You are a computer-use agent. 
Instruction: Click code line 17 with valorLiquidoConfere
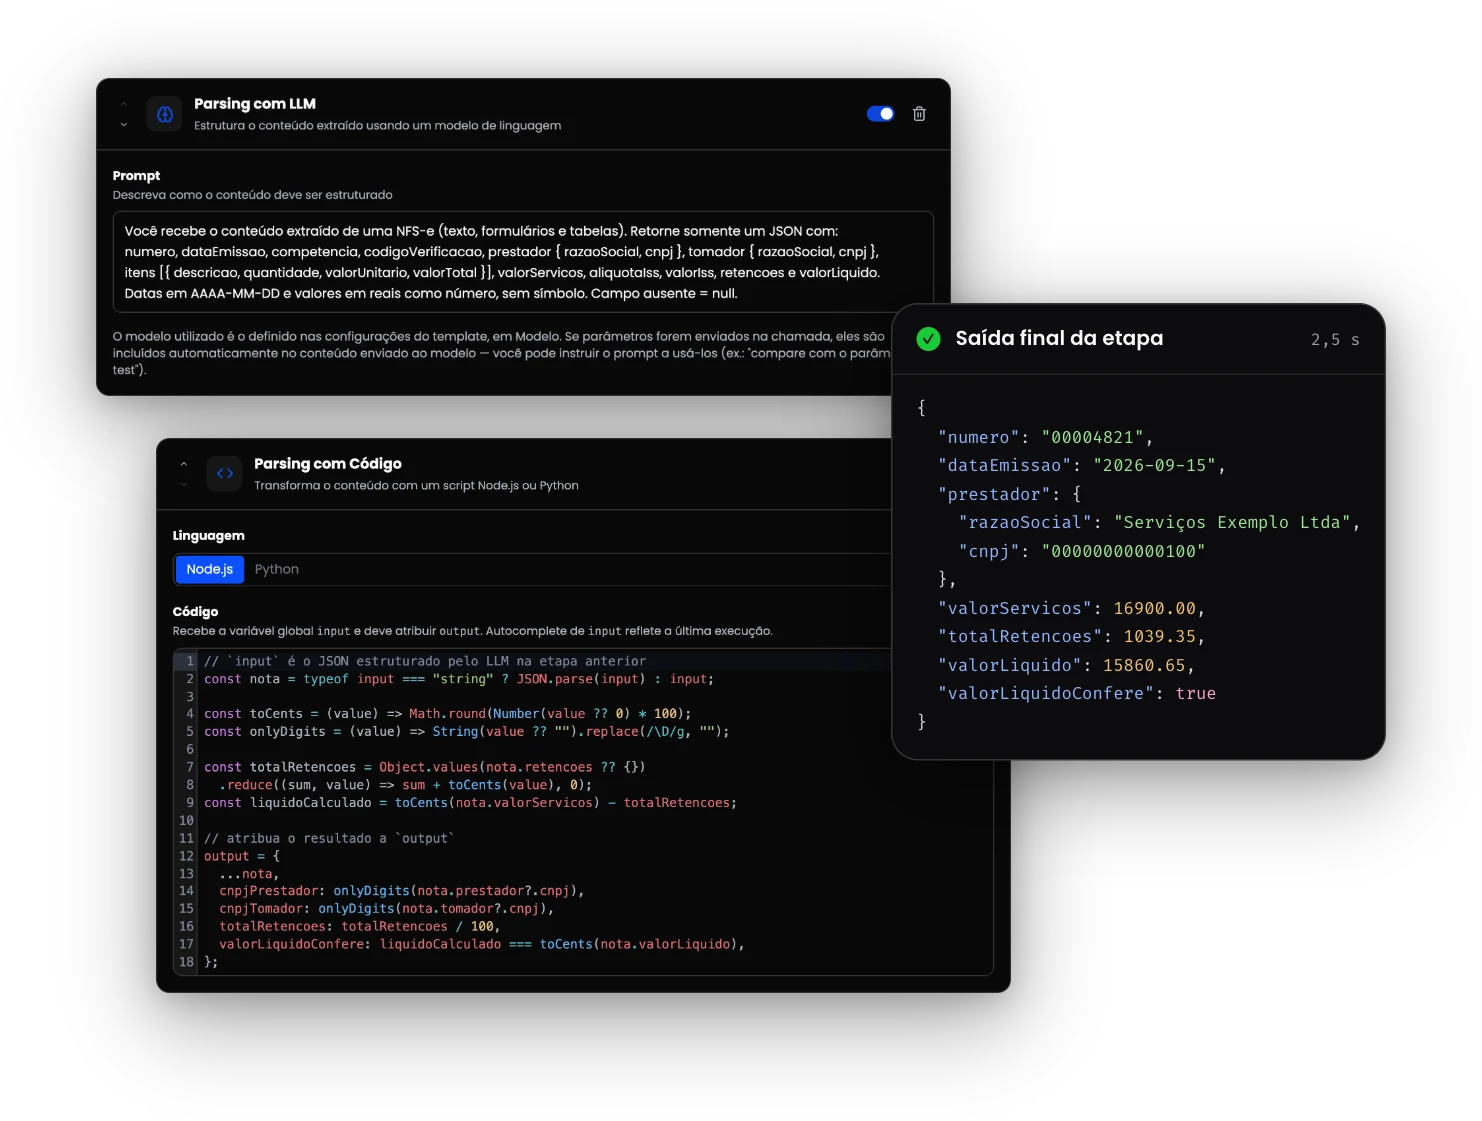[x=482, y=944]
